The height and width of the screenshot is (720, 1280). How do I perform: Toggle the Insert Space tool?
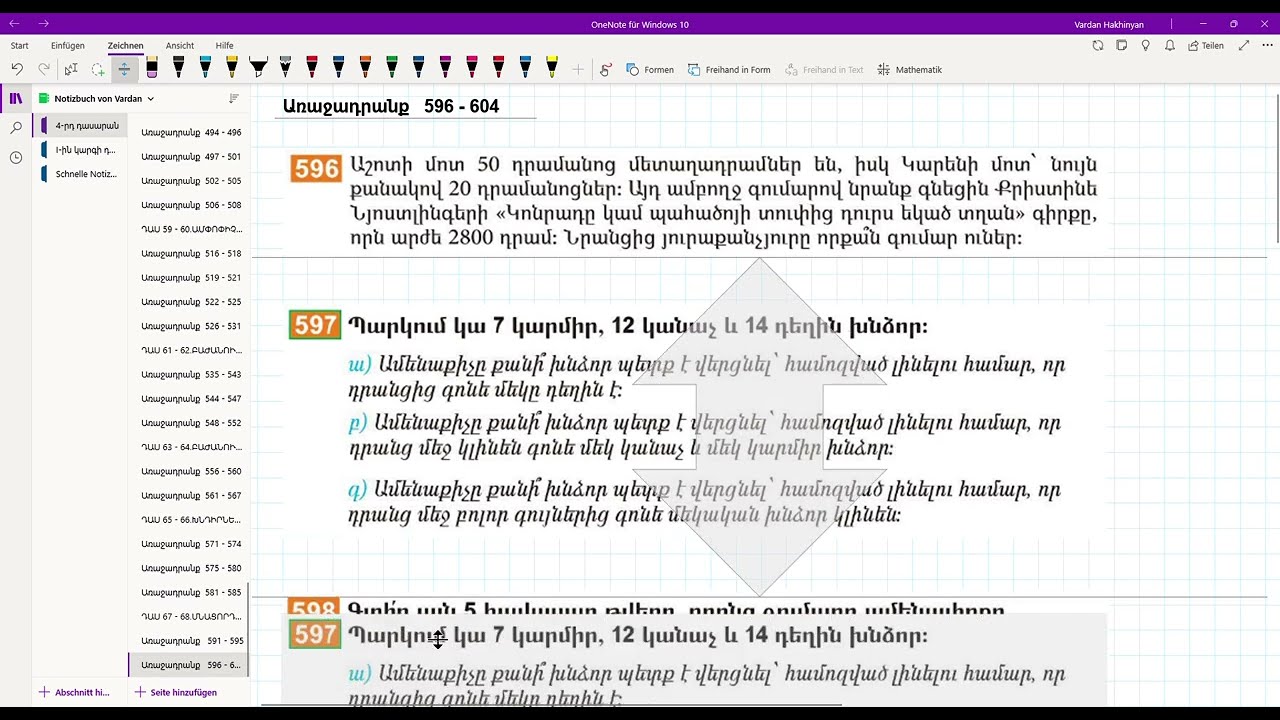(124, 69)
